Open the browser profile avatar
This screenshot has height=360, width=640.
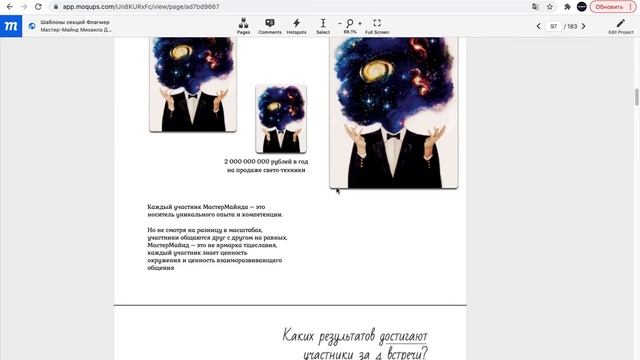click(x=582, y=7)
